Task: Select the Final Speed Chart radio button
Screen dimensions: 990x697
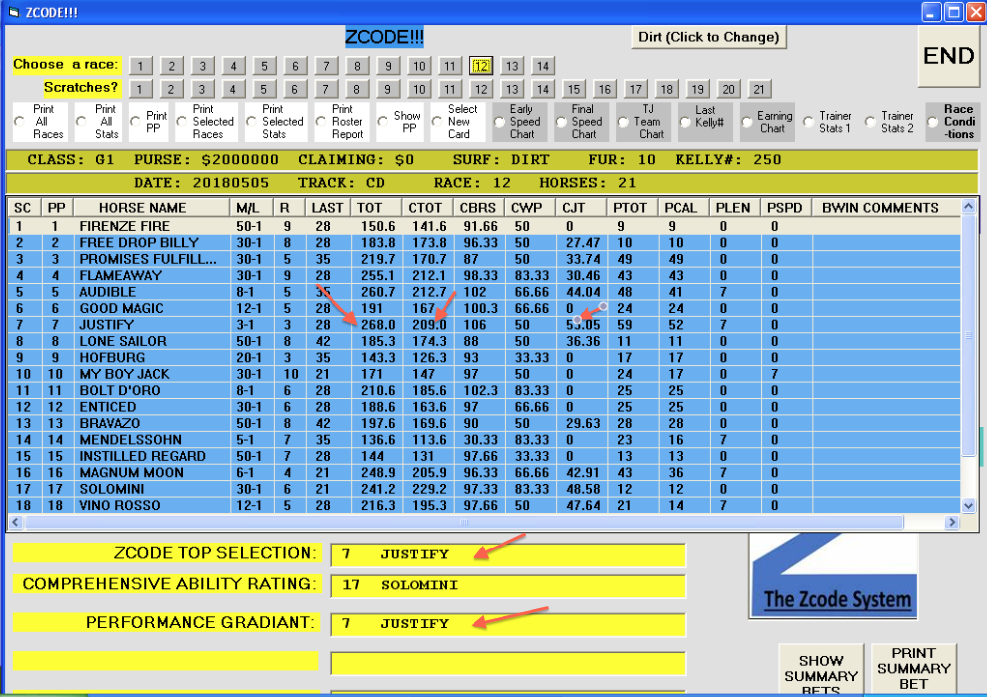Action: click(x=561, y=122)
